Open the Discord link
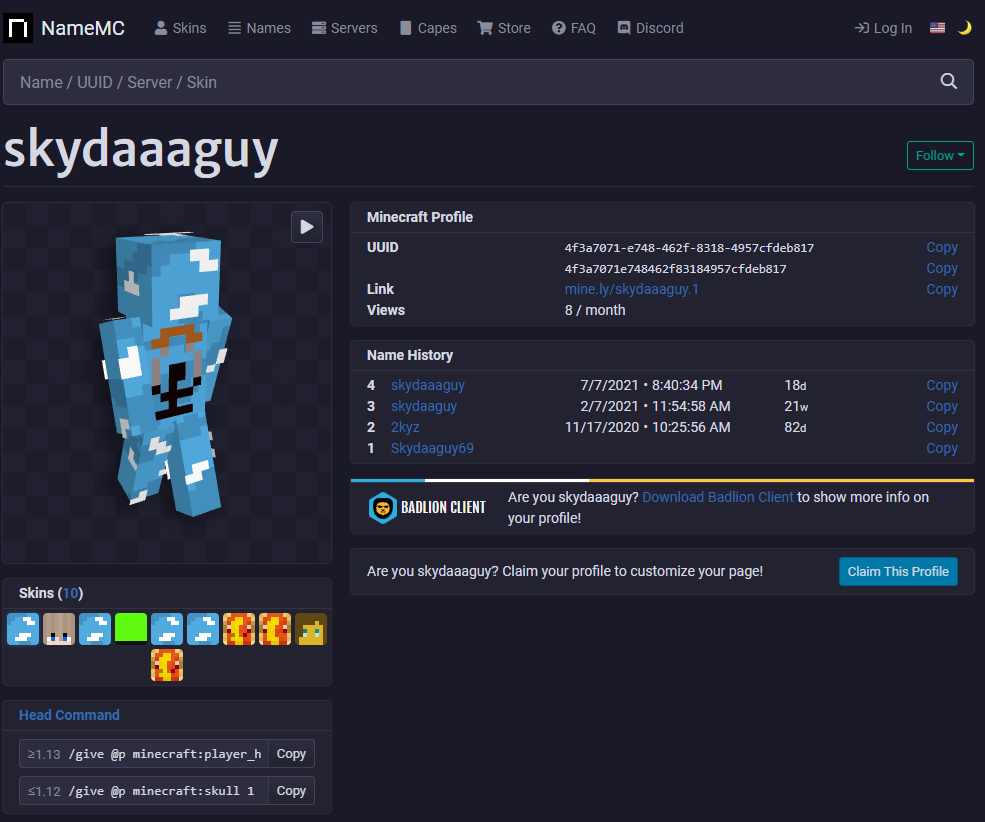This screenshot has height=822, width=985. (650, 28)
